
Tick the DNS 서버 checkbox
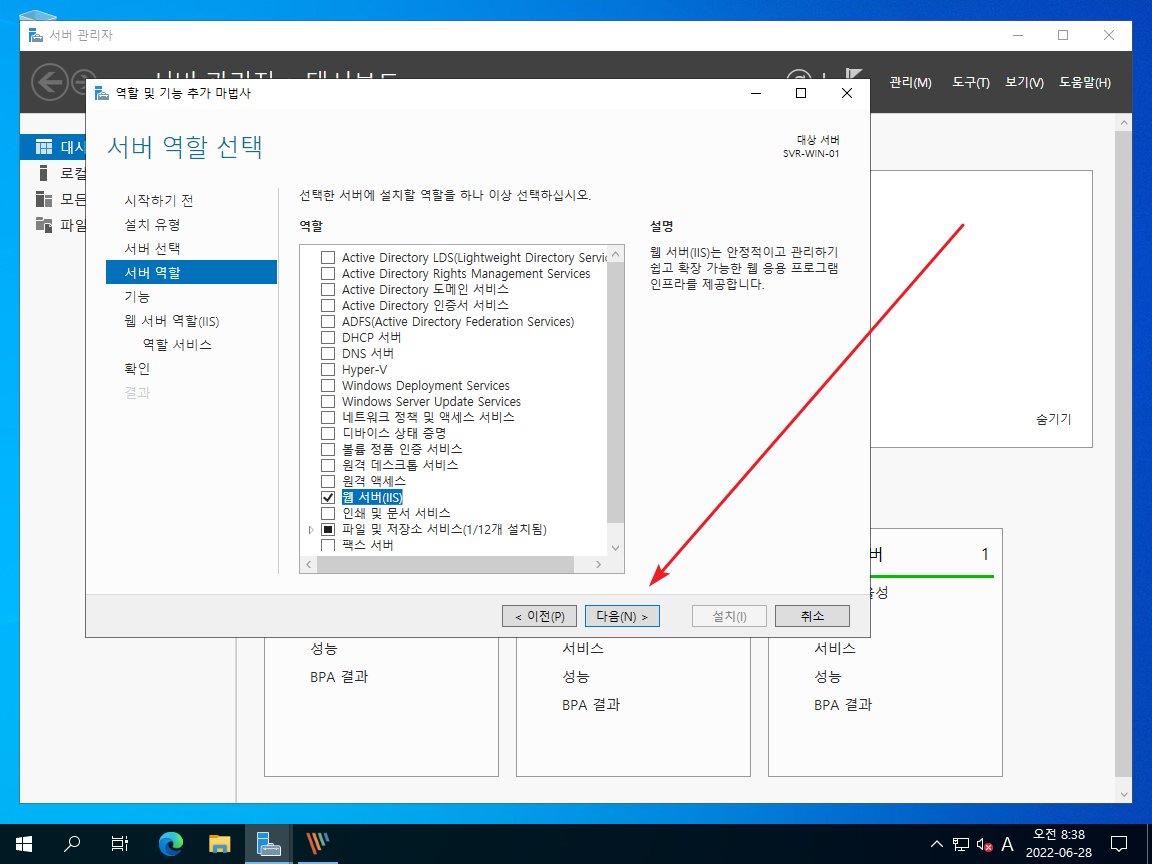[x=328, y=353]
